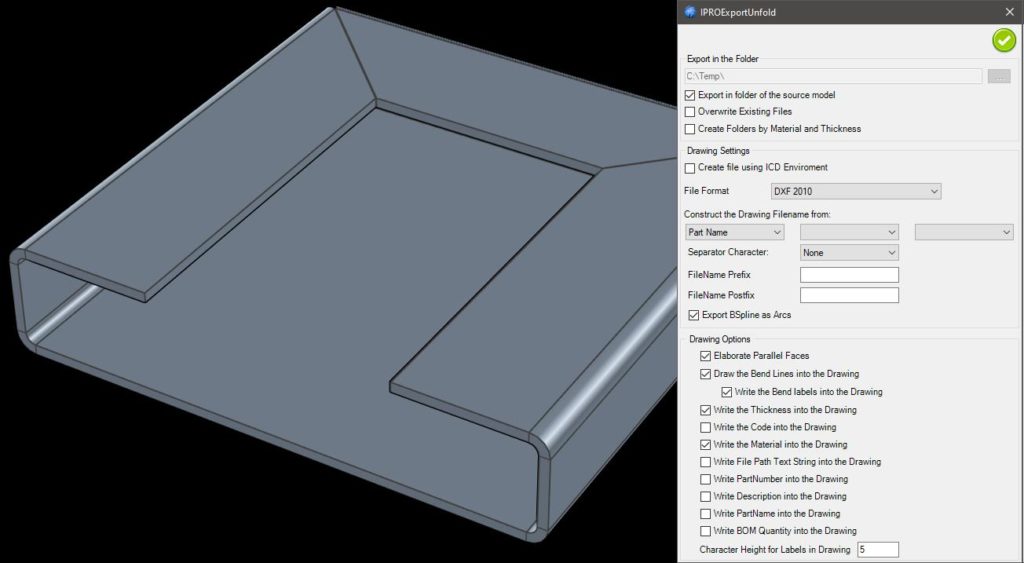This screenshot has width=1024, height=563.
Task: Enable Write File Path Text String option
Action: click(705, 462)
